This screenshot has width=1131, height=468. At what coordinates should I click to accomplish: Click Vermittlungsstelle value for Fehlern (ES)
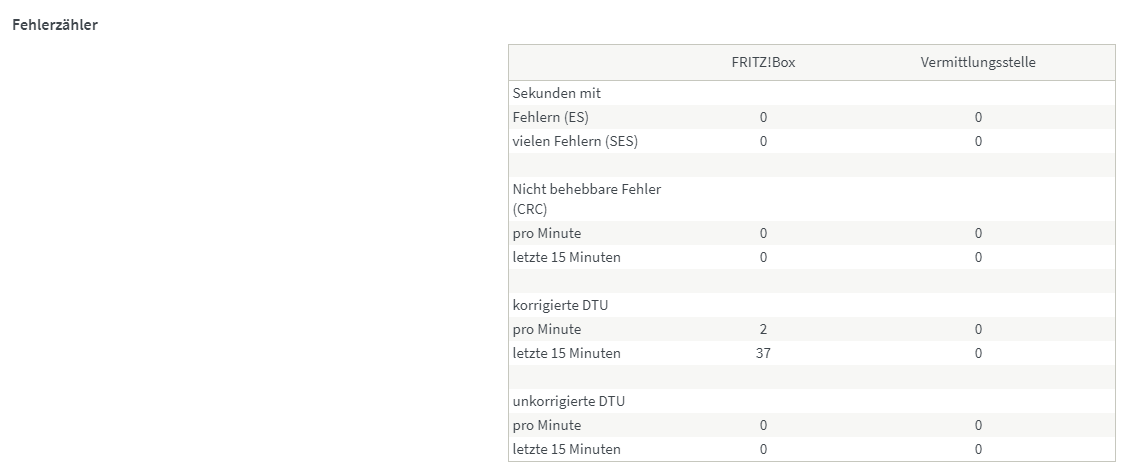click(978, 118)
